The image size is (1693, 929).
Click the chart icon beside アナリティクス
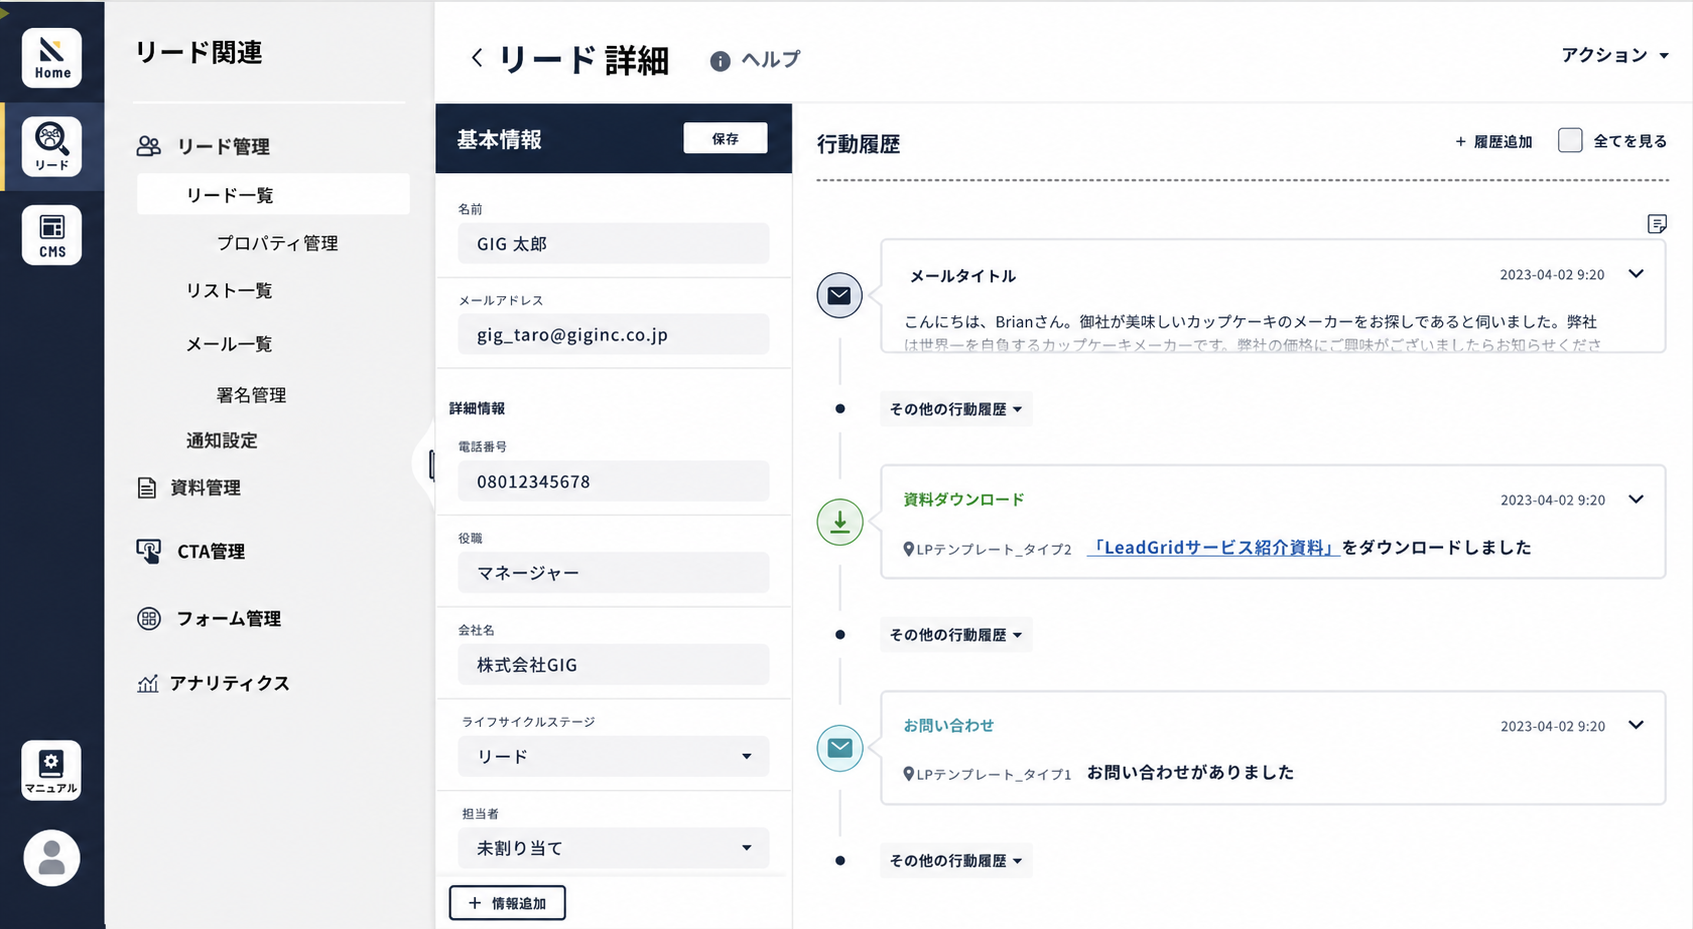click(x=148, y=684)
